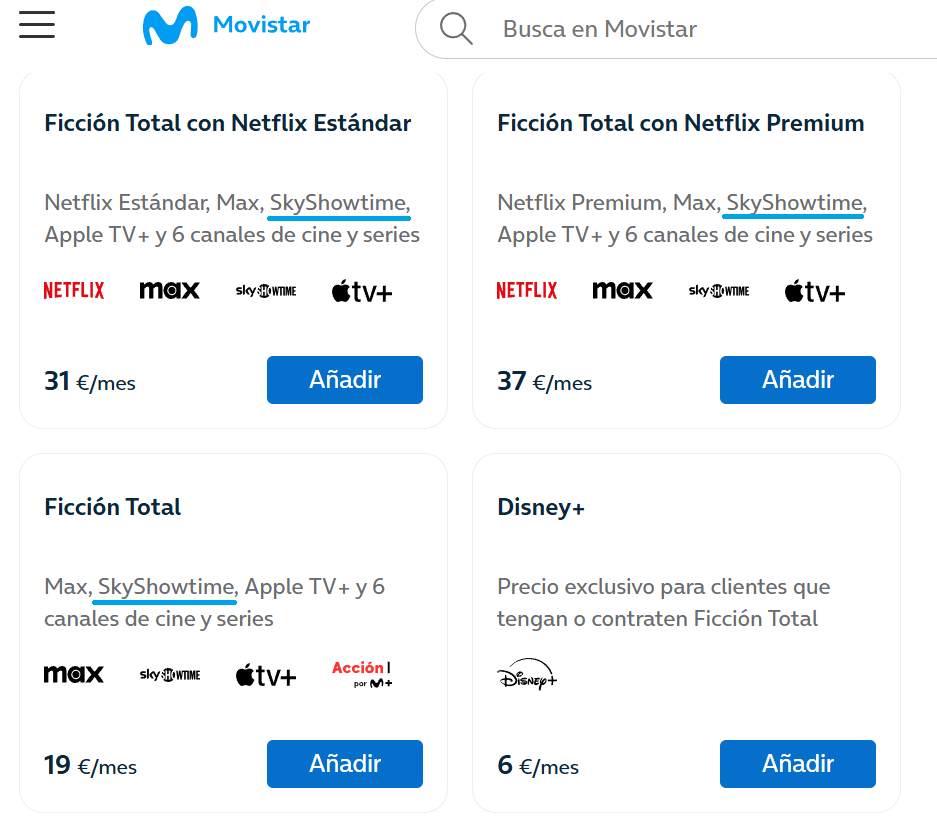The width and height of the screenshot is (937, 828).
Task: Click the Disney+ logo
Action: click(527, 675)
